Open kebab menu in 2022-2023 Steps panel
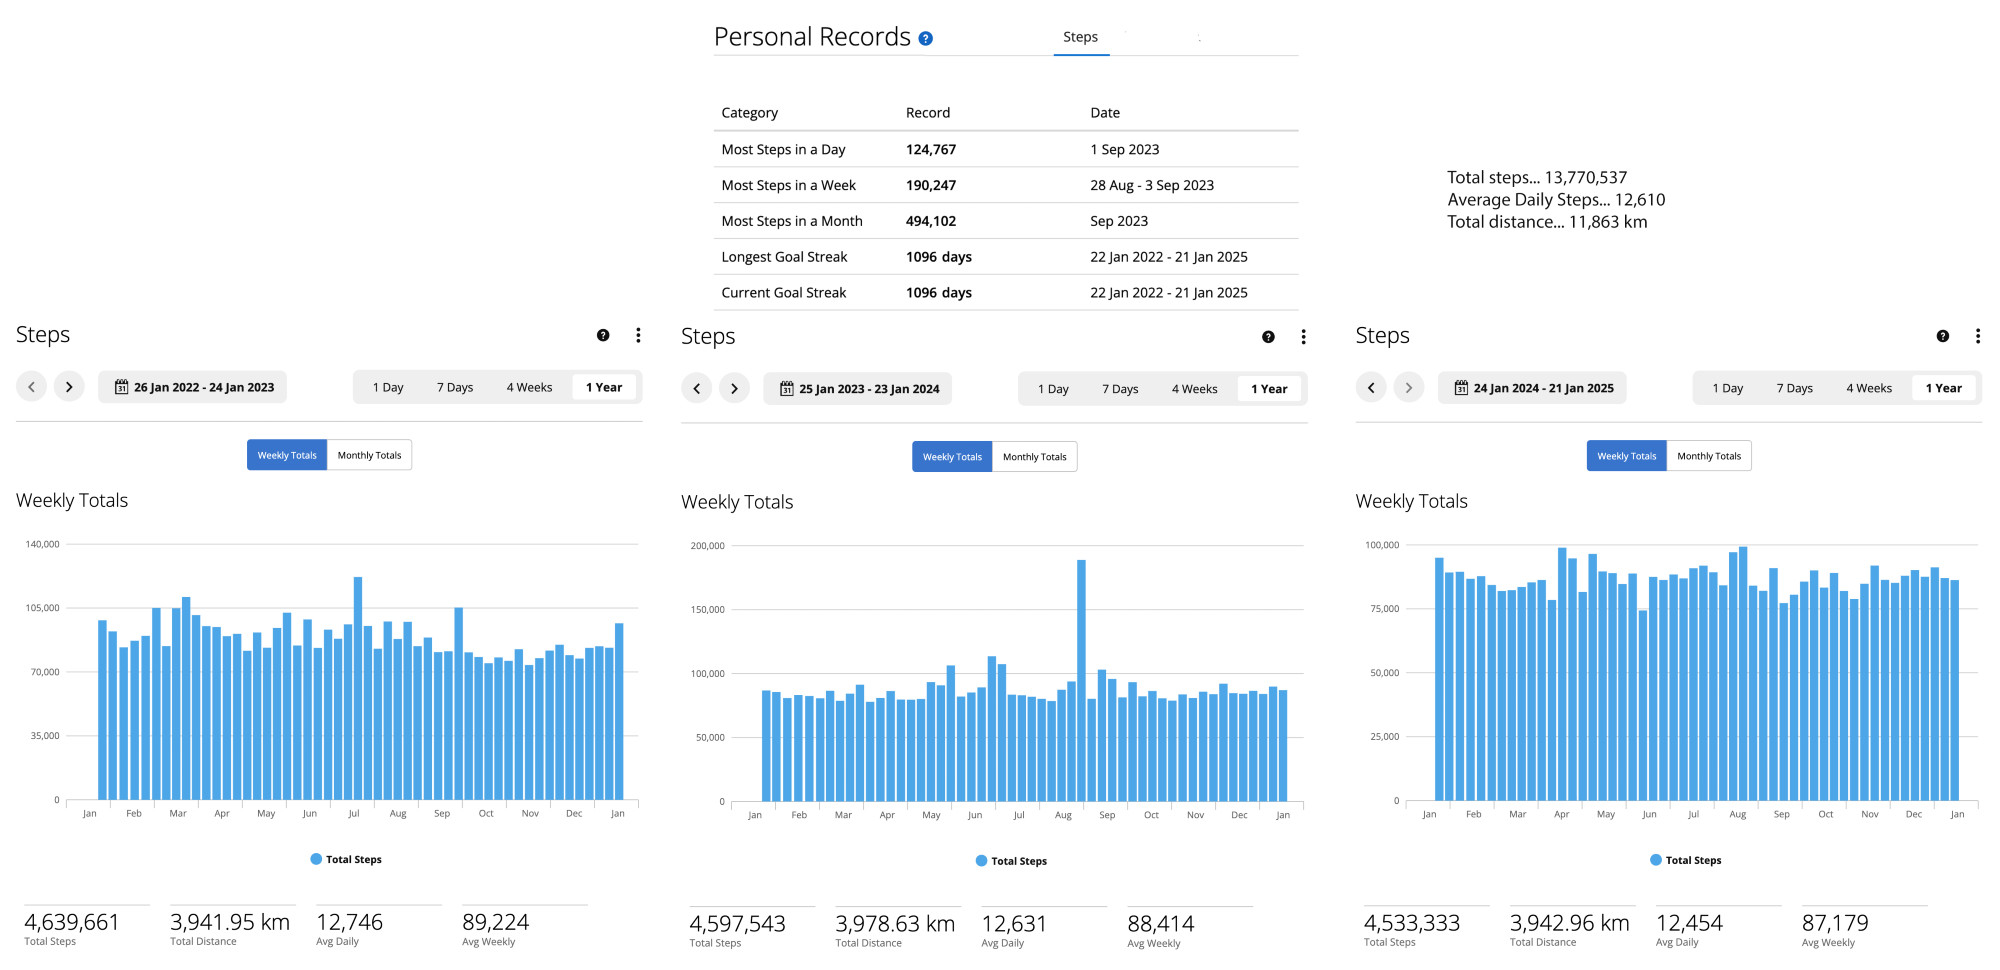Screen dimensions: 2000x970 [638, 335]
